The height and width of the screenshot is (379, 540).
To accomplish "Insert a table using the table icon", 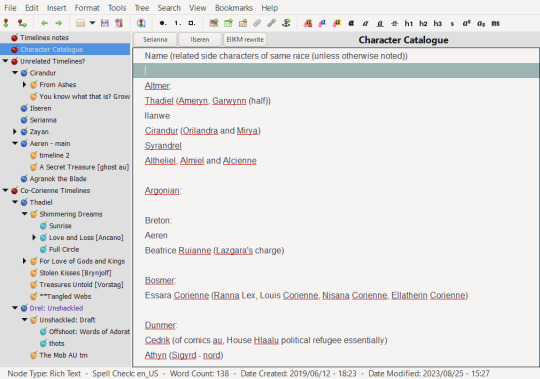I will tap(228, 23).
